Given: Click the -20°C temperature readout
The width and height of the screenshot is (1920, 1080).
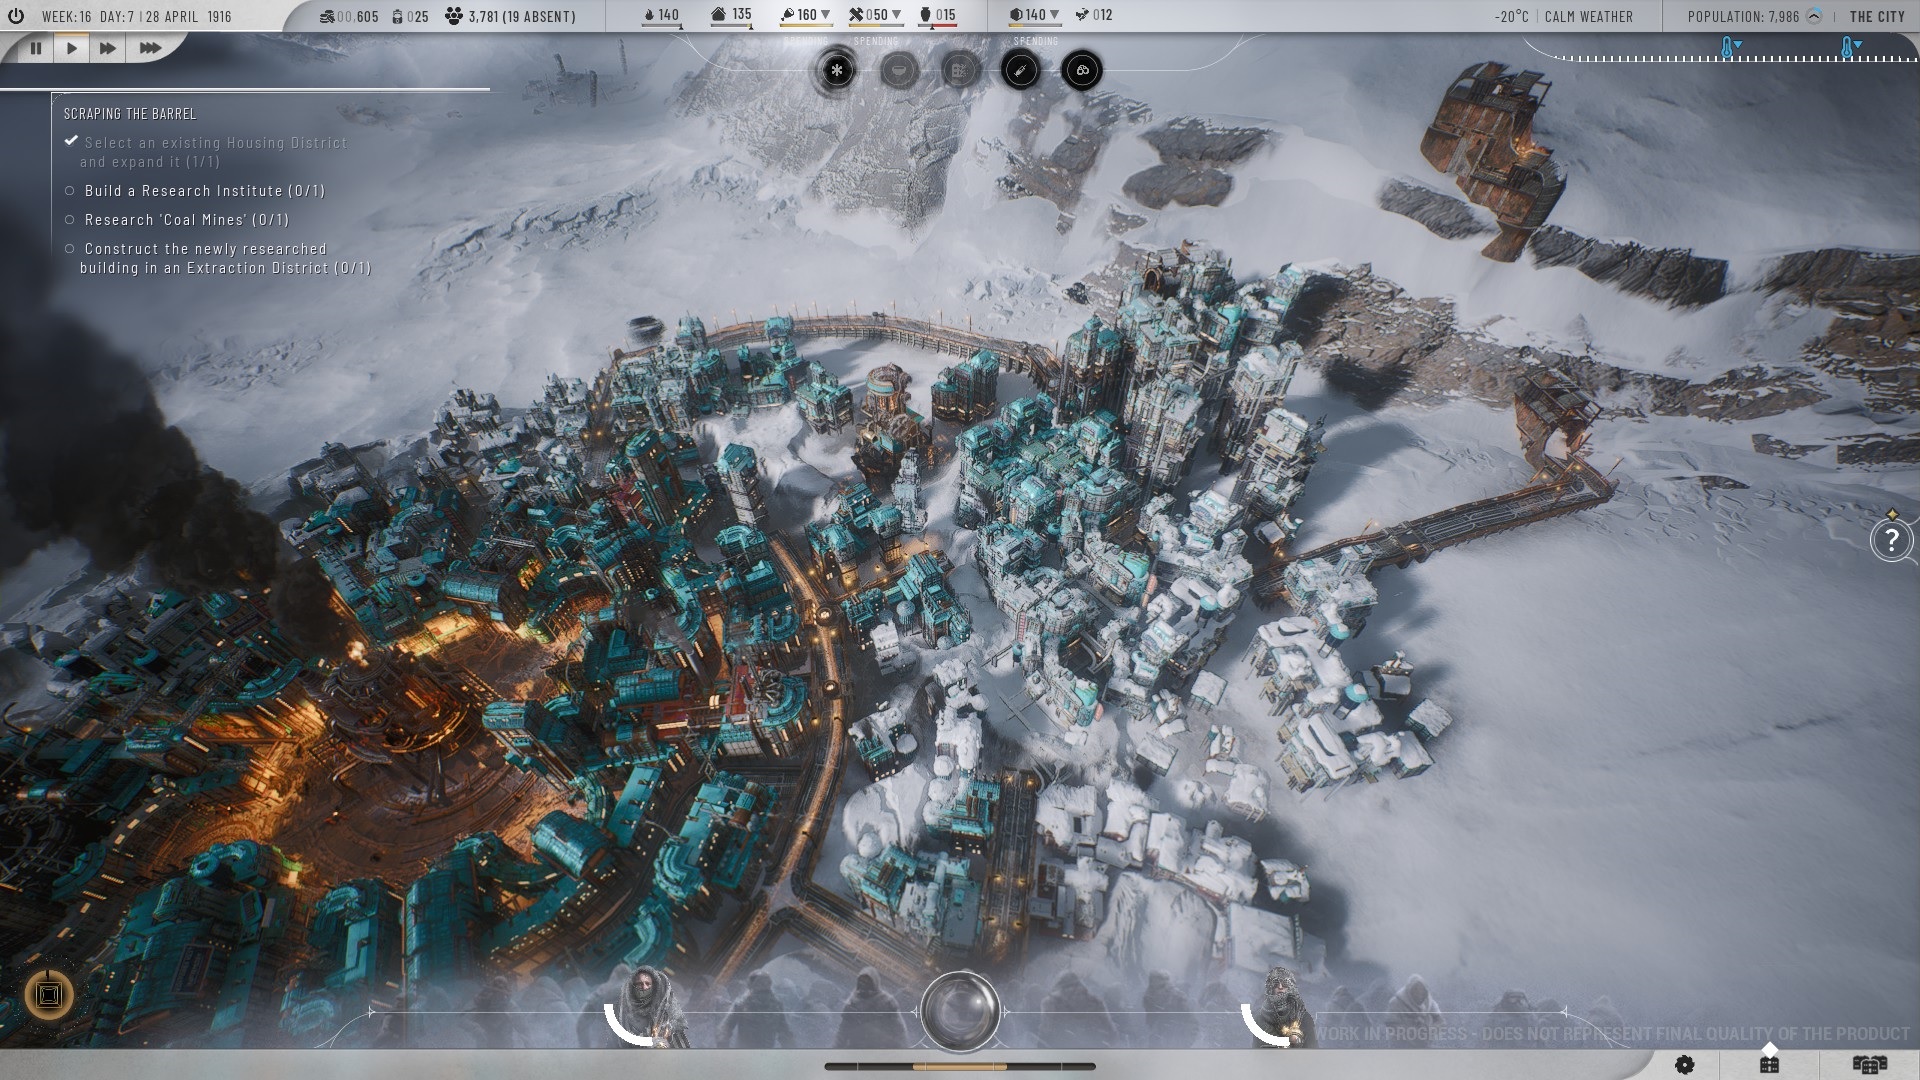Looking at the screenshot, I should pos(1511,17).
